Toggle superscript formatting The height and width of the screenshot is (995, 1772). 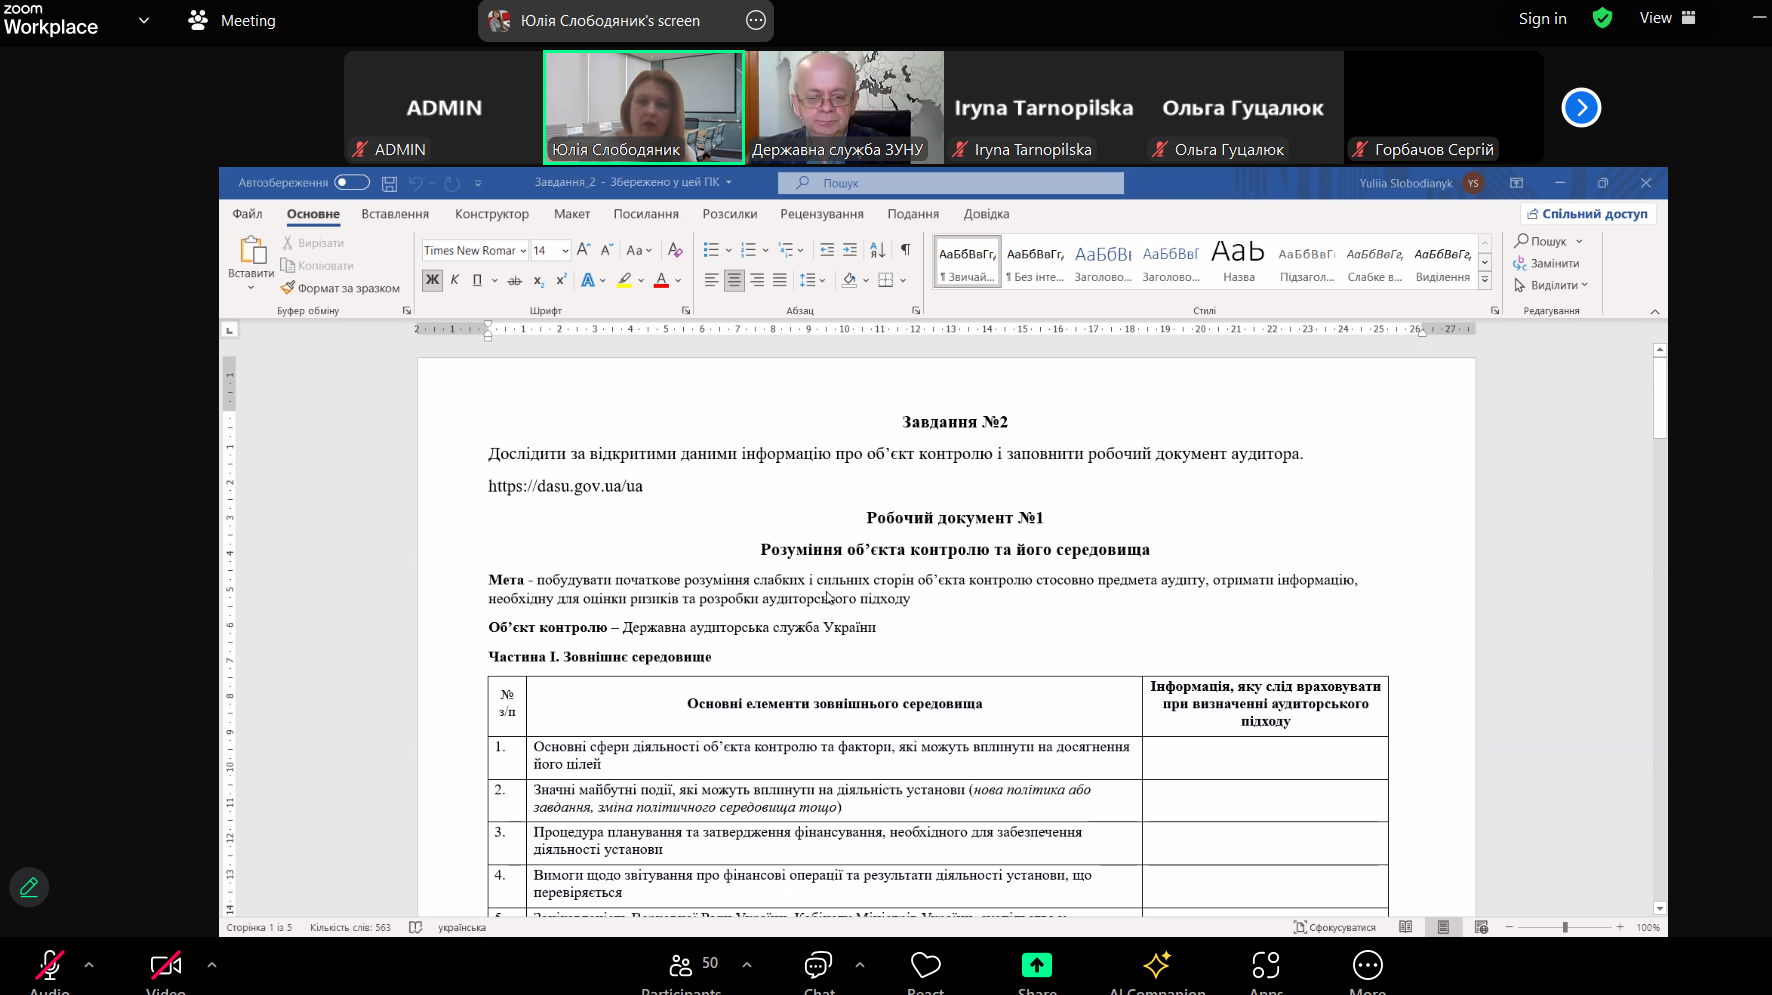tap(561, 280)
